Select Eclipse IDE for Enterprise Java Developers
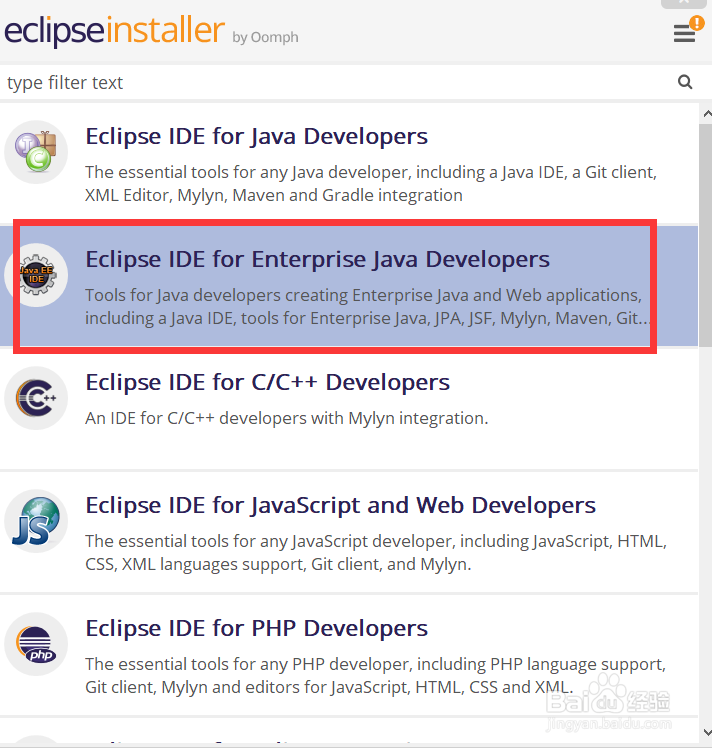 pos(349,286)
